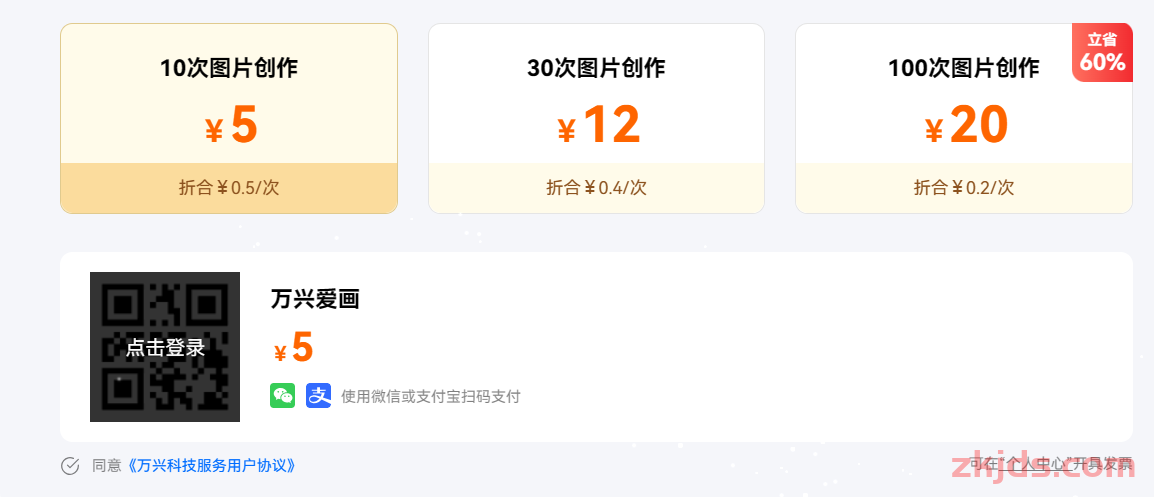
Task: Click the ¥12 price on second plan
Action: coord(598,125)
